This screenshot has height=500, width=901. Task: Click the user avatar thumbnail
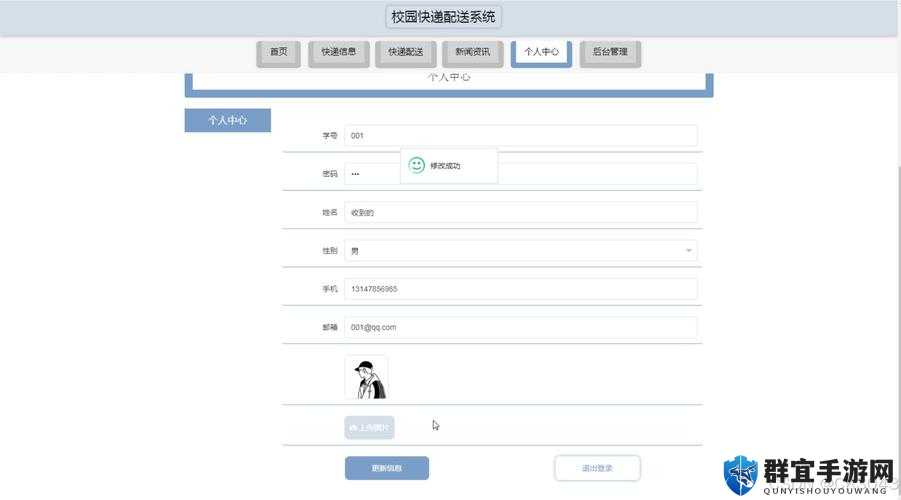(367, 377)
